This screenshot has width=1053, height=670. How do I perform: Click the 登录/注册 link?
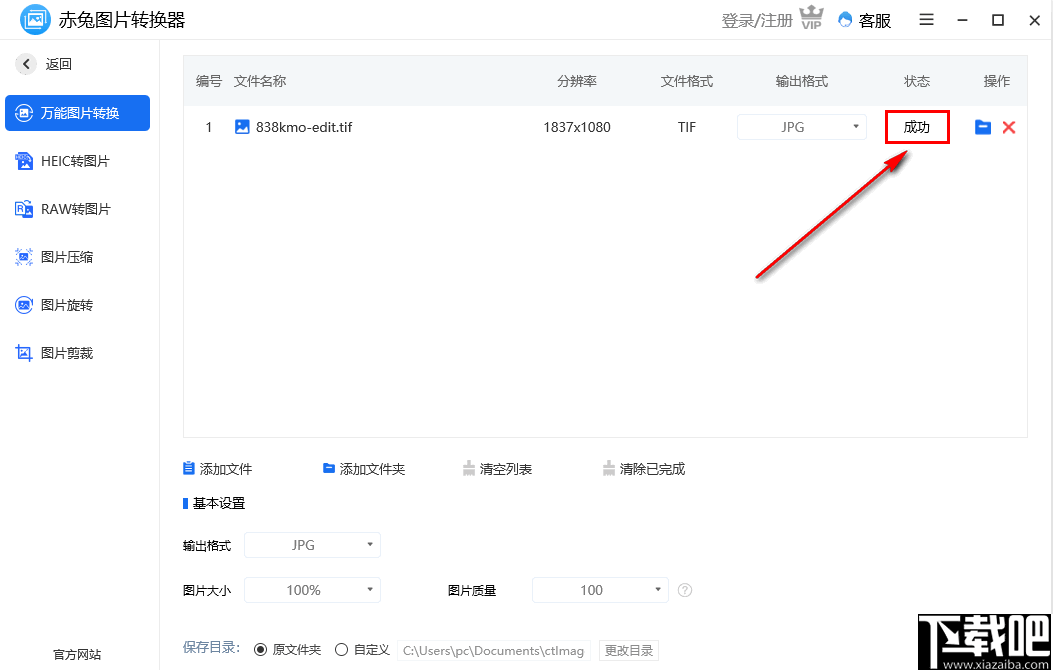(756, 20)
